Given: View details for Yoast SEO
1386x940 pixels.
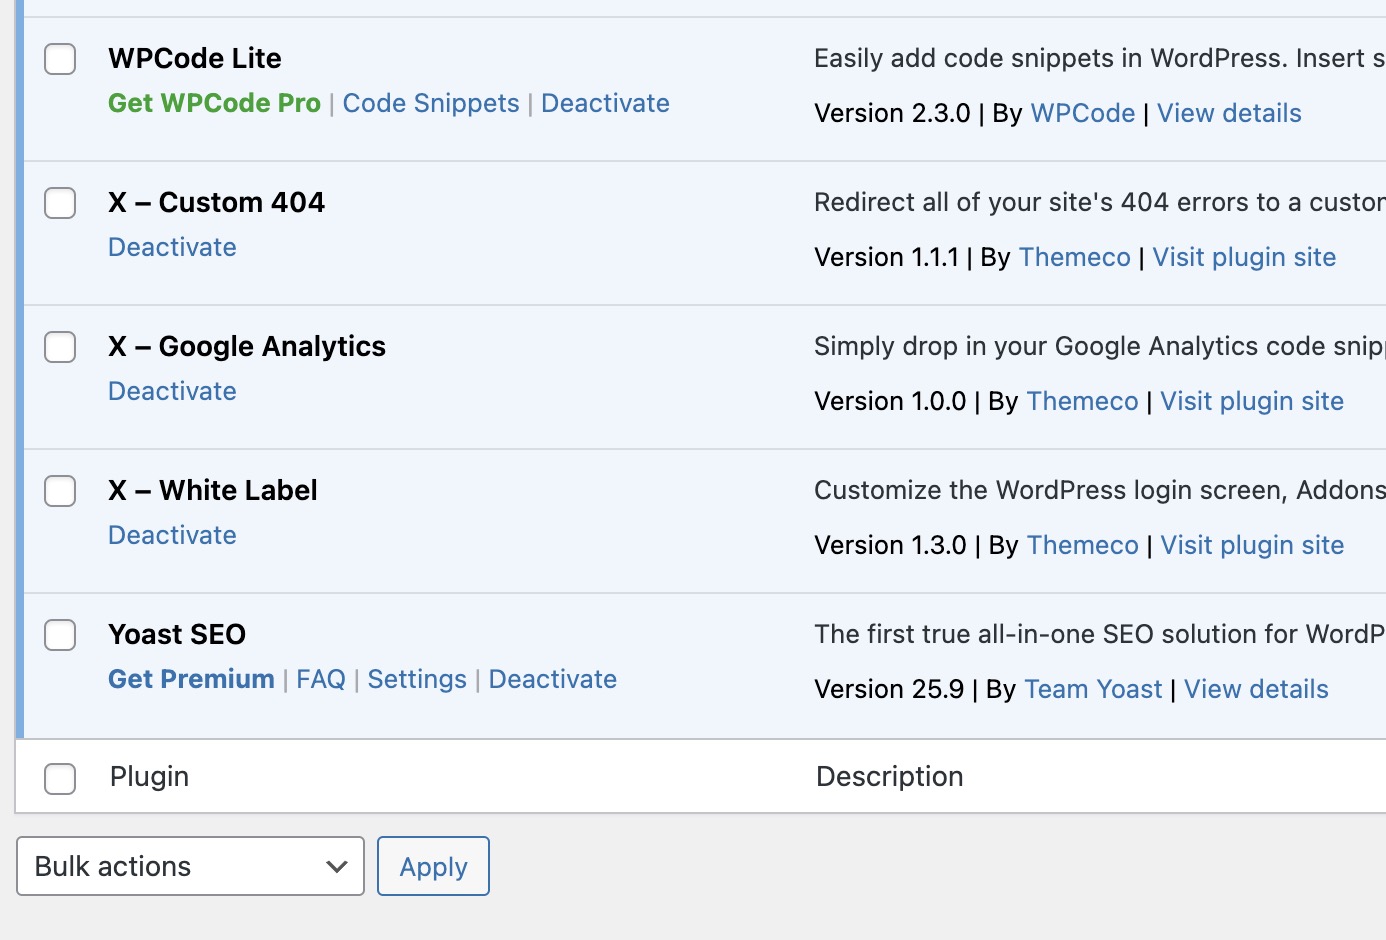Looking at the screenshot, I should click(x=1256, y=689).
